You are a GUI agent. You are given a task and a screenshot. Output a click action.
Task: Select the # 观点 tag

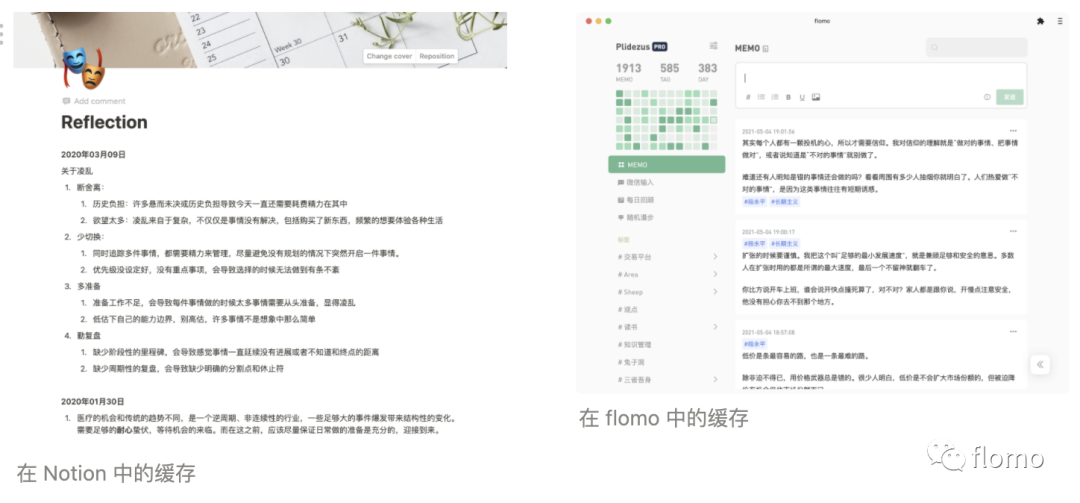click(630, 309)
